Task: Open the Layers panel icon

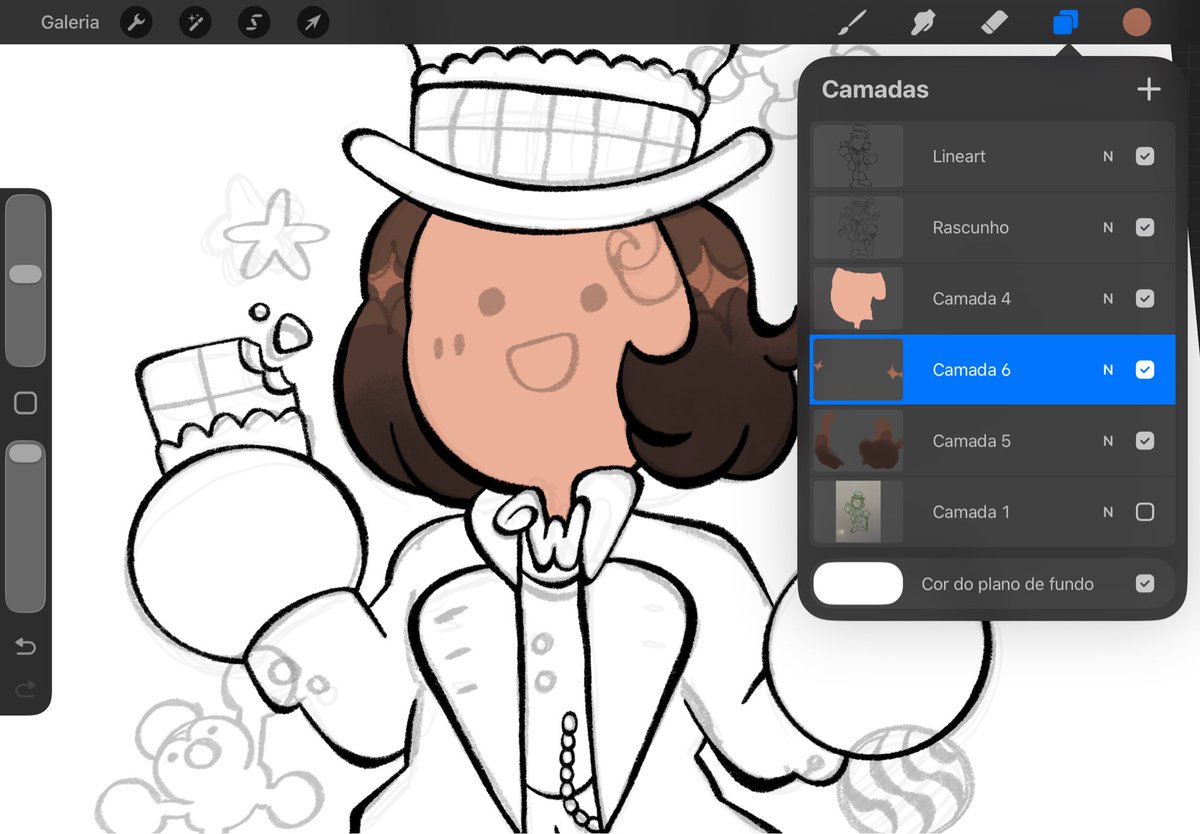Action: (x=1065, y=22)
